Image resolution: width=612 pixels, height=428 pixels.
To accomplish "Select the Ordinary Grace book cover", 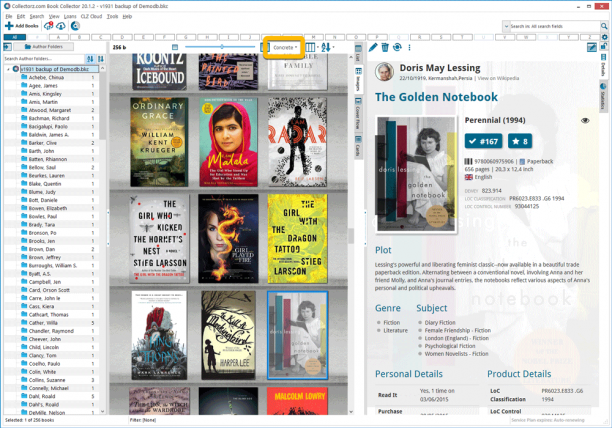I will [x=159, y=142].
